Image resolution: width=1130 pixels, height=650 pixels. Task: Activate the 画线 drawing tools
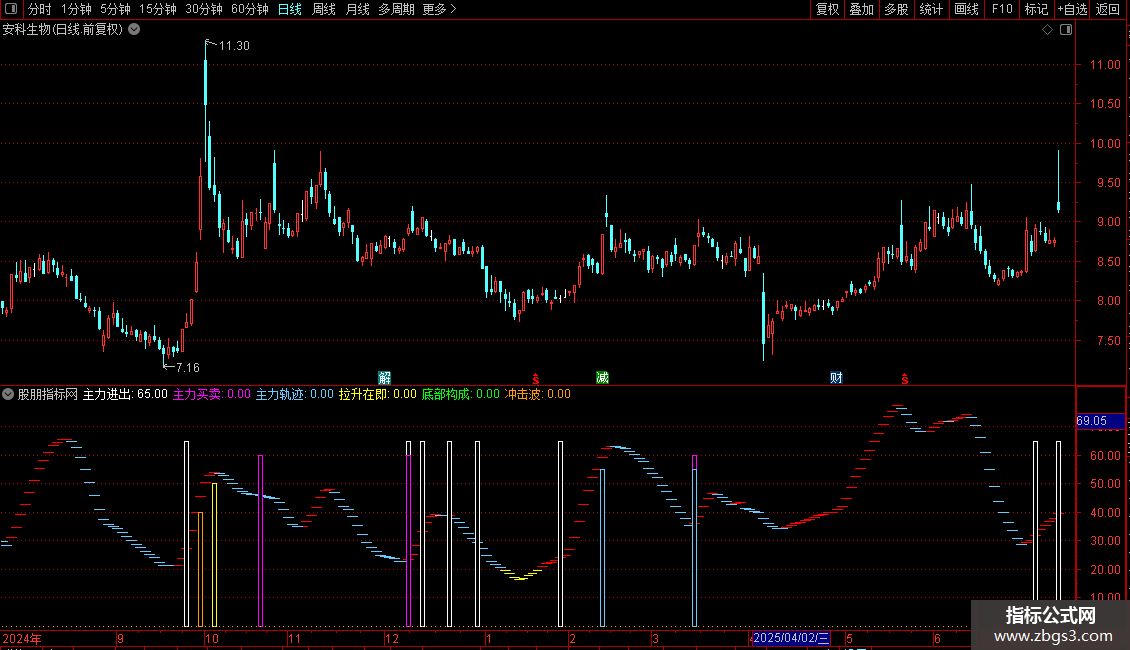pos(966,9)
